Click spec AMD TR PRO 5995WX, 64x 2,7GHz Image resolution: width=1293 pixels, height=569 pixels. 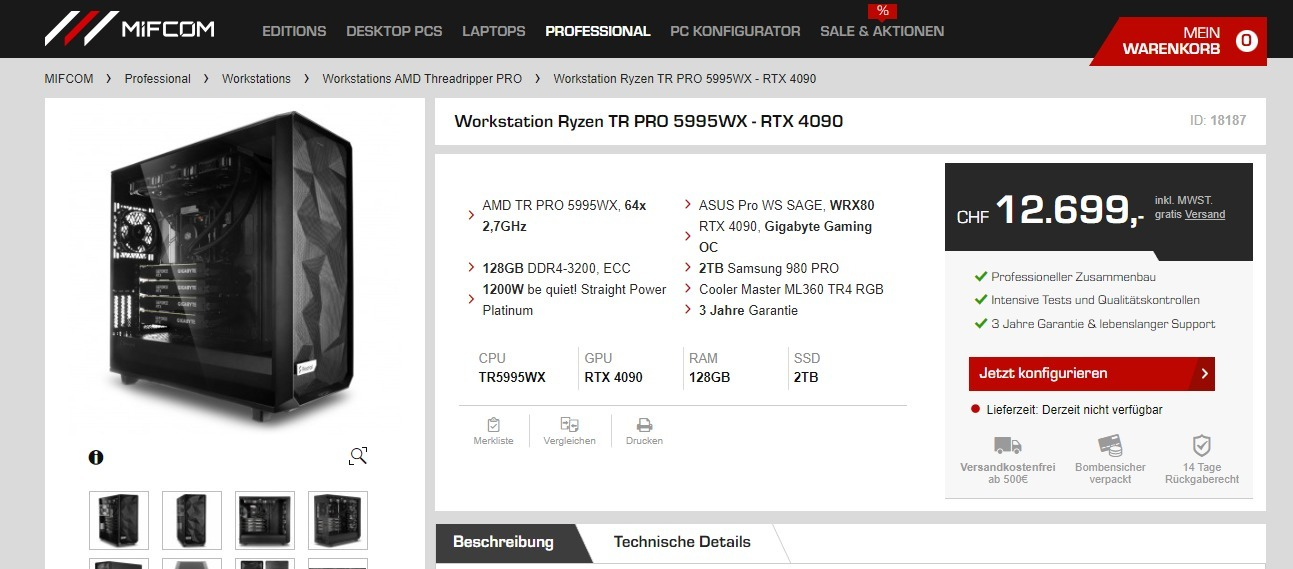coord(564,216)
